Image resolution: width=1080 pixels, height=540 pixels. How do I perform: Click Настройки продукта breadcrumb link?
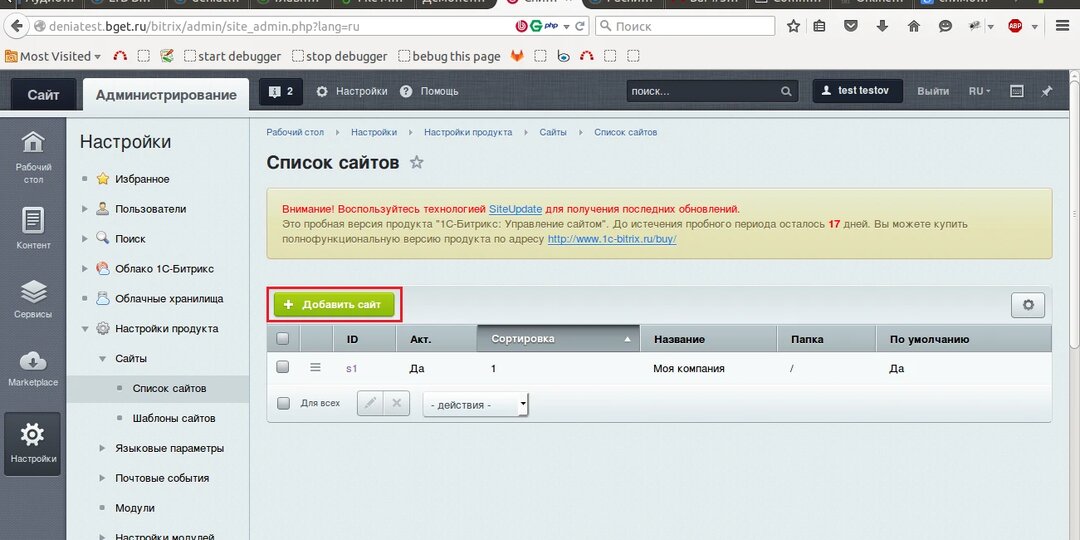(468, 132)
